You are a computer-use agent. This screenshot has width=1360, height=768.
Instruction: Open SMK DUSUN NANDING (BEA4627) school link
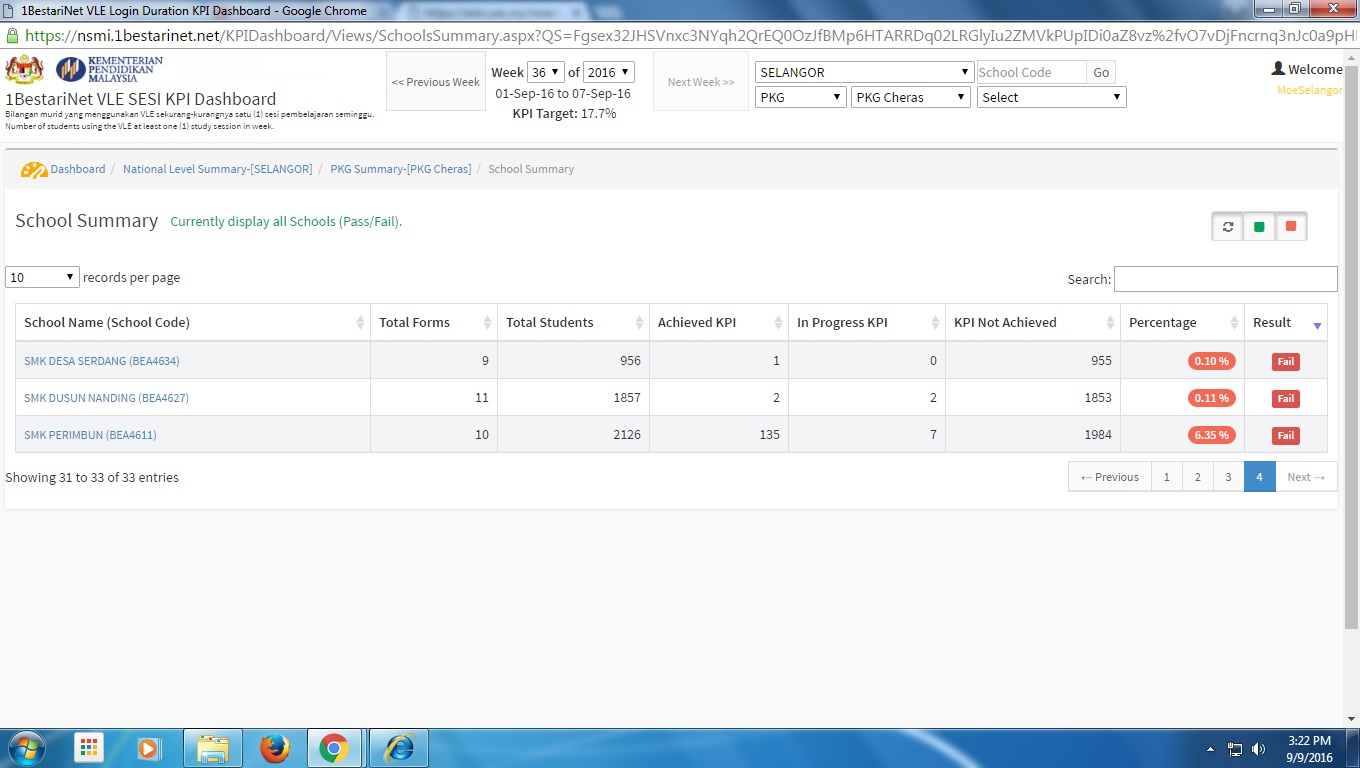coord(106,398)
